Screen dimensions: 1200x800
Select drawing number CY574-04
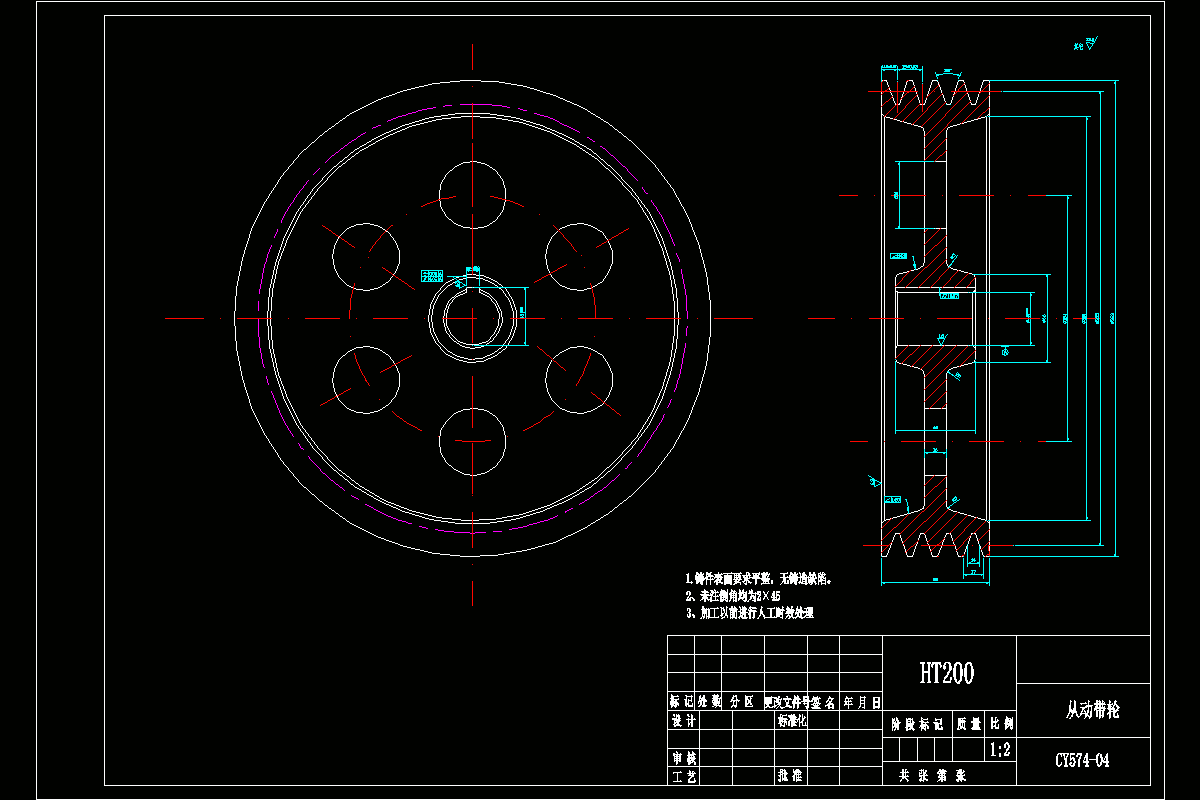(1082, 760)
